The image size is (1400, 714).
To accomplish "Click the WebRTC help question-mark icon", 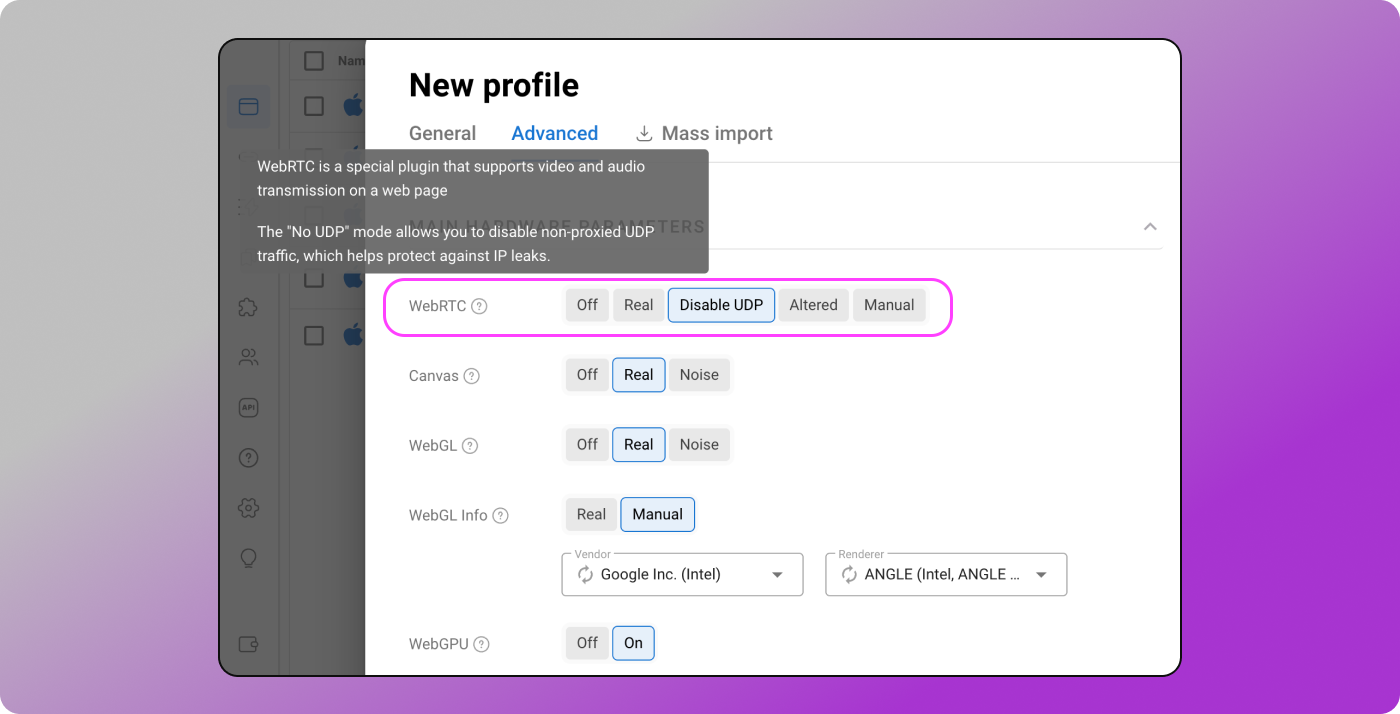I will pyautogui.click(x=481, y=306).
